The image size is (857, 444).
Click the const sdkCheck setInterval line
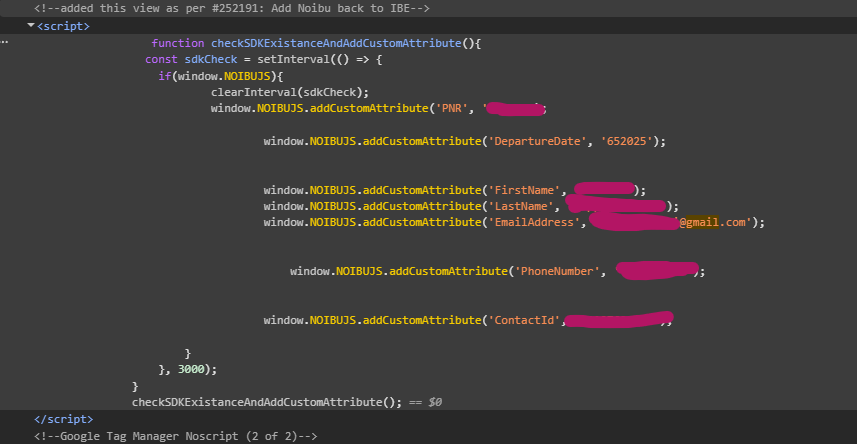pyautogui.click(x=263, y=60)
